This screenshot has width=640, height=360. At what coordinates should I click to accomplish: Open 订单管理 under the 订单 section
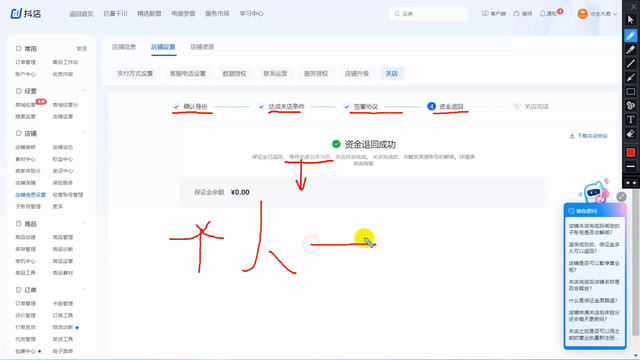[25, 304]
